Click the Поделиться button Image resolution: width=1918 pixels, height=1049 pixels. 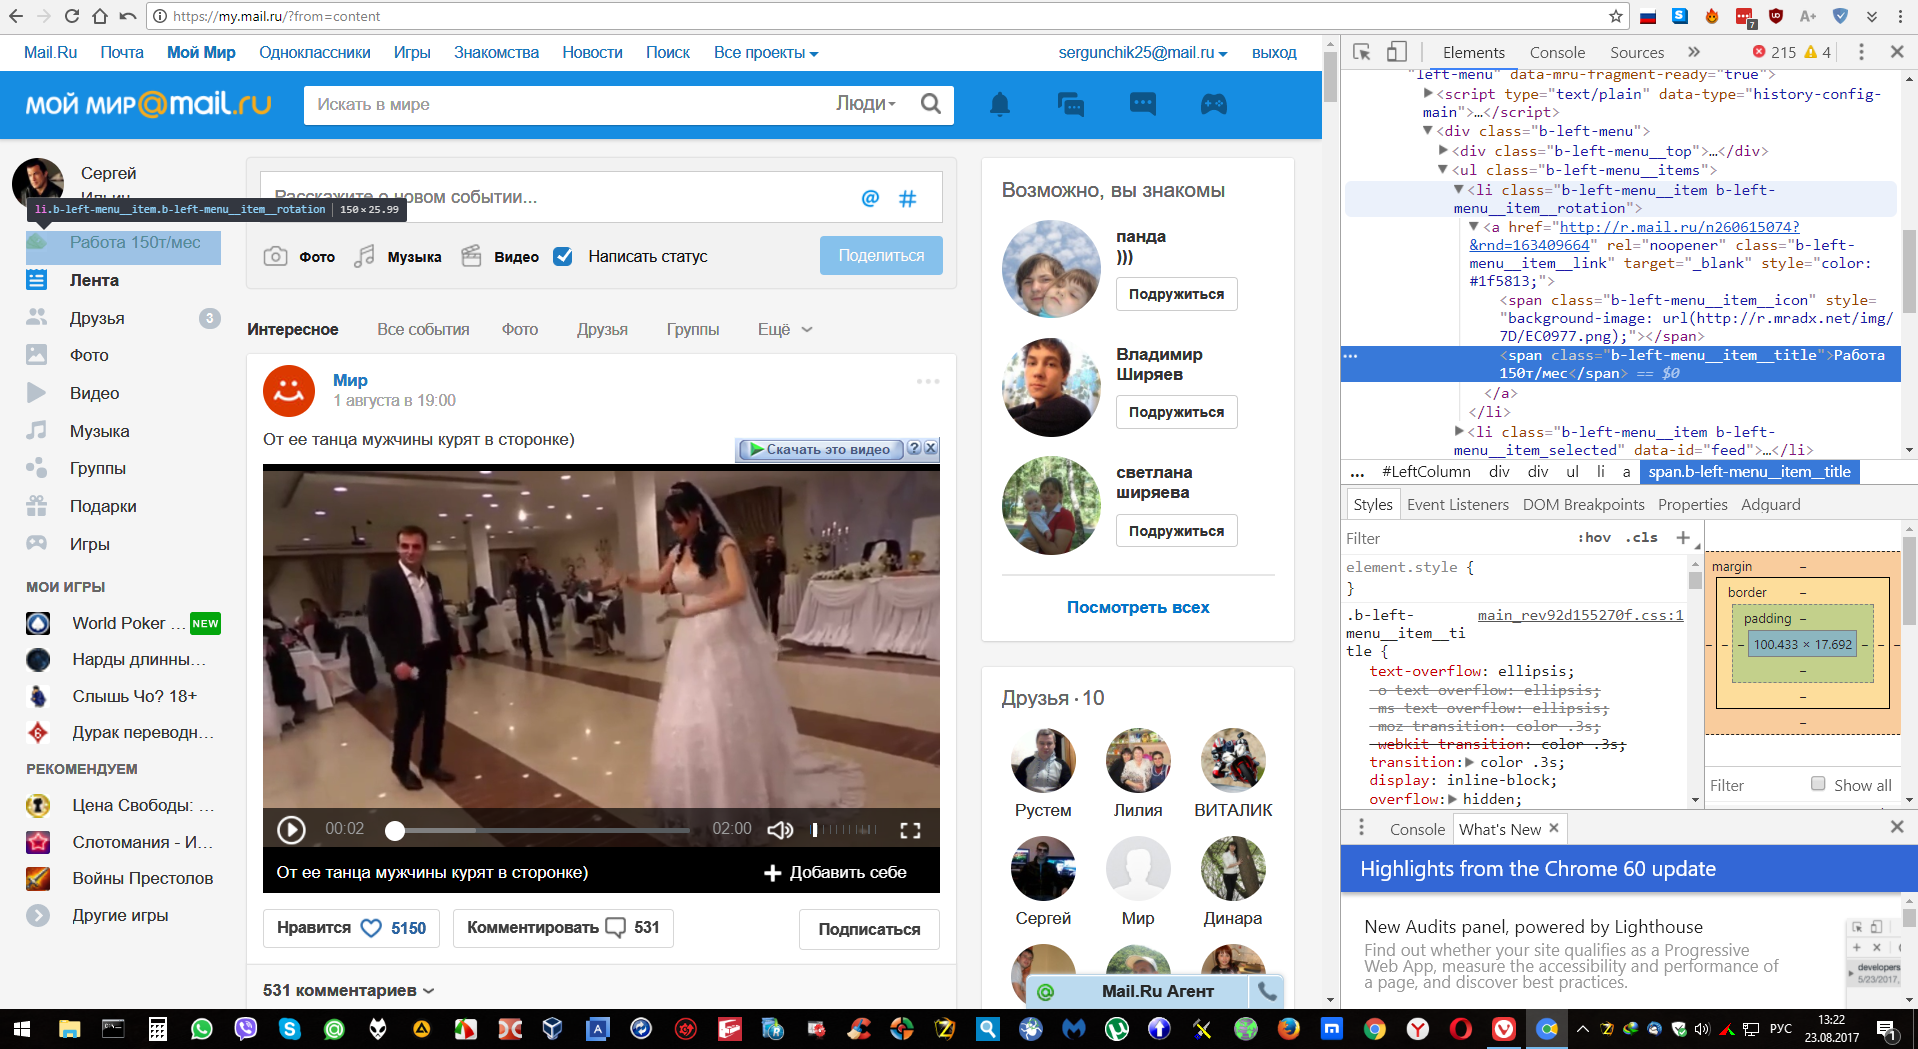point(880,256)
